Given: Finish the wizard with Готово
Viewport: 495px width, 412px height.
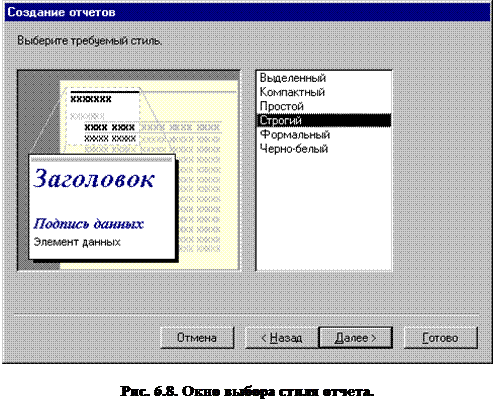Looking at the screenshot, I should click(x=441, y=338).
